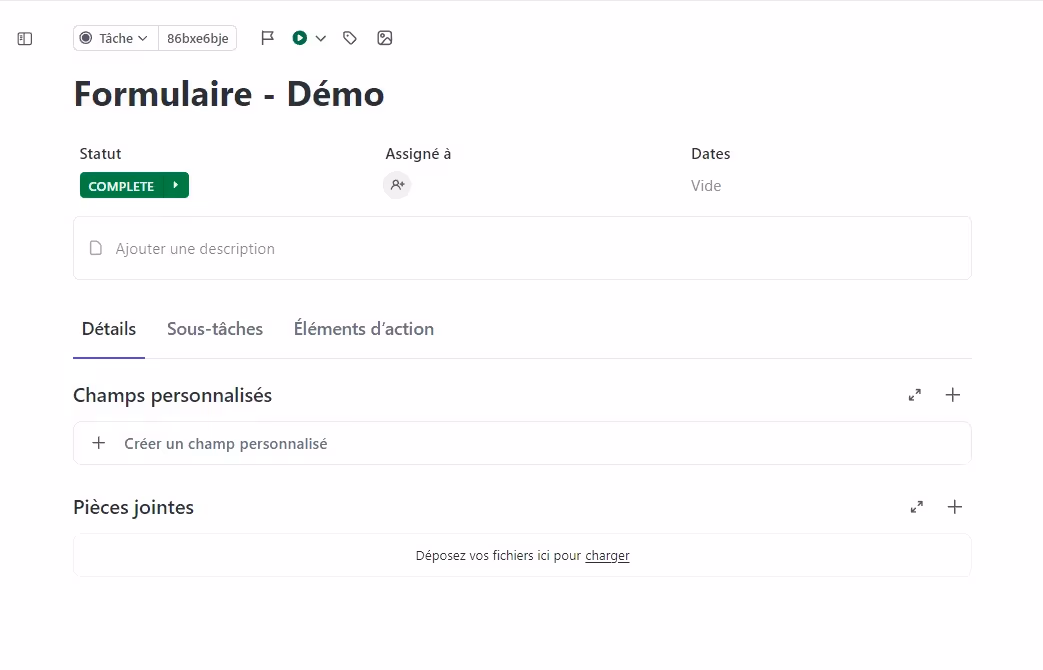Click the charger upload link
The height and width of the screenshot is (670, 1043).
607,556
